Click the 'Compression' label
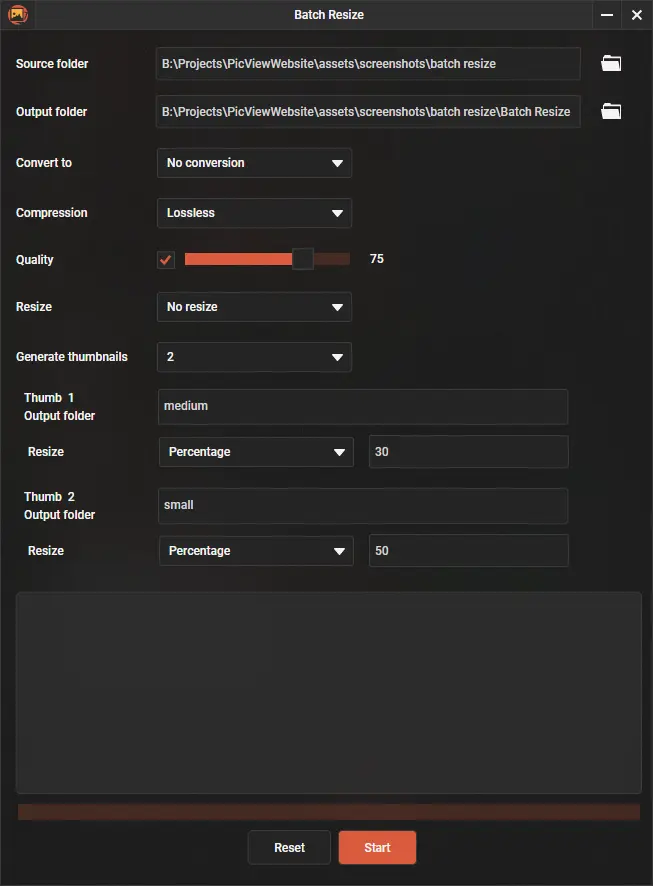 pos(52,213)
